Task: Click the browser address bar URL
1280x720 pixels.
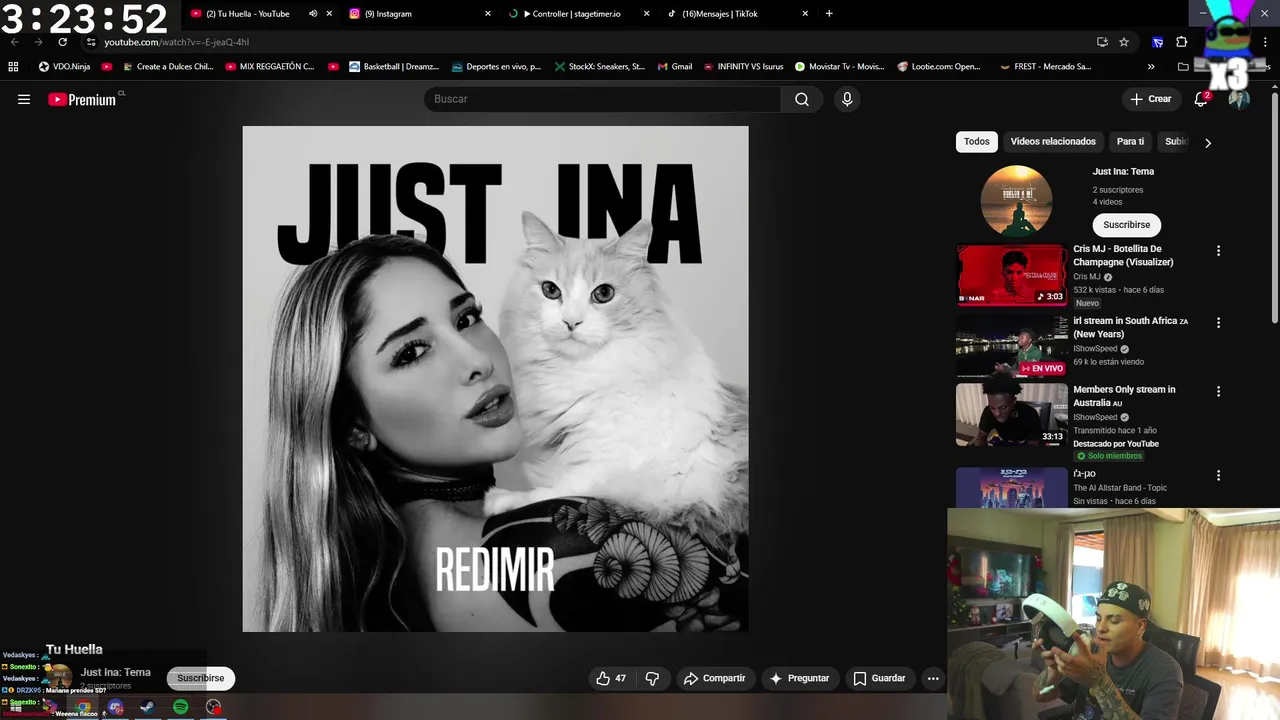Action: (176, 42)
